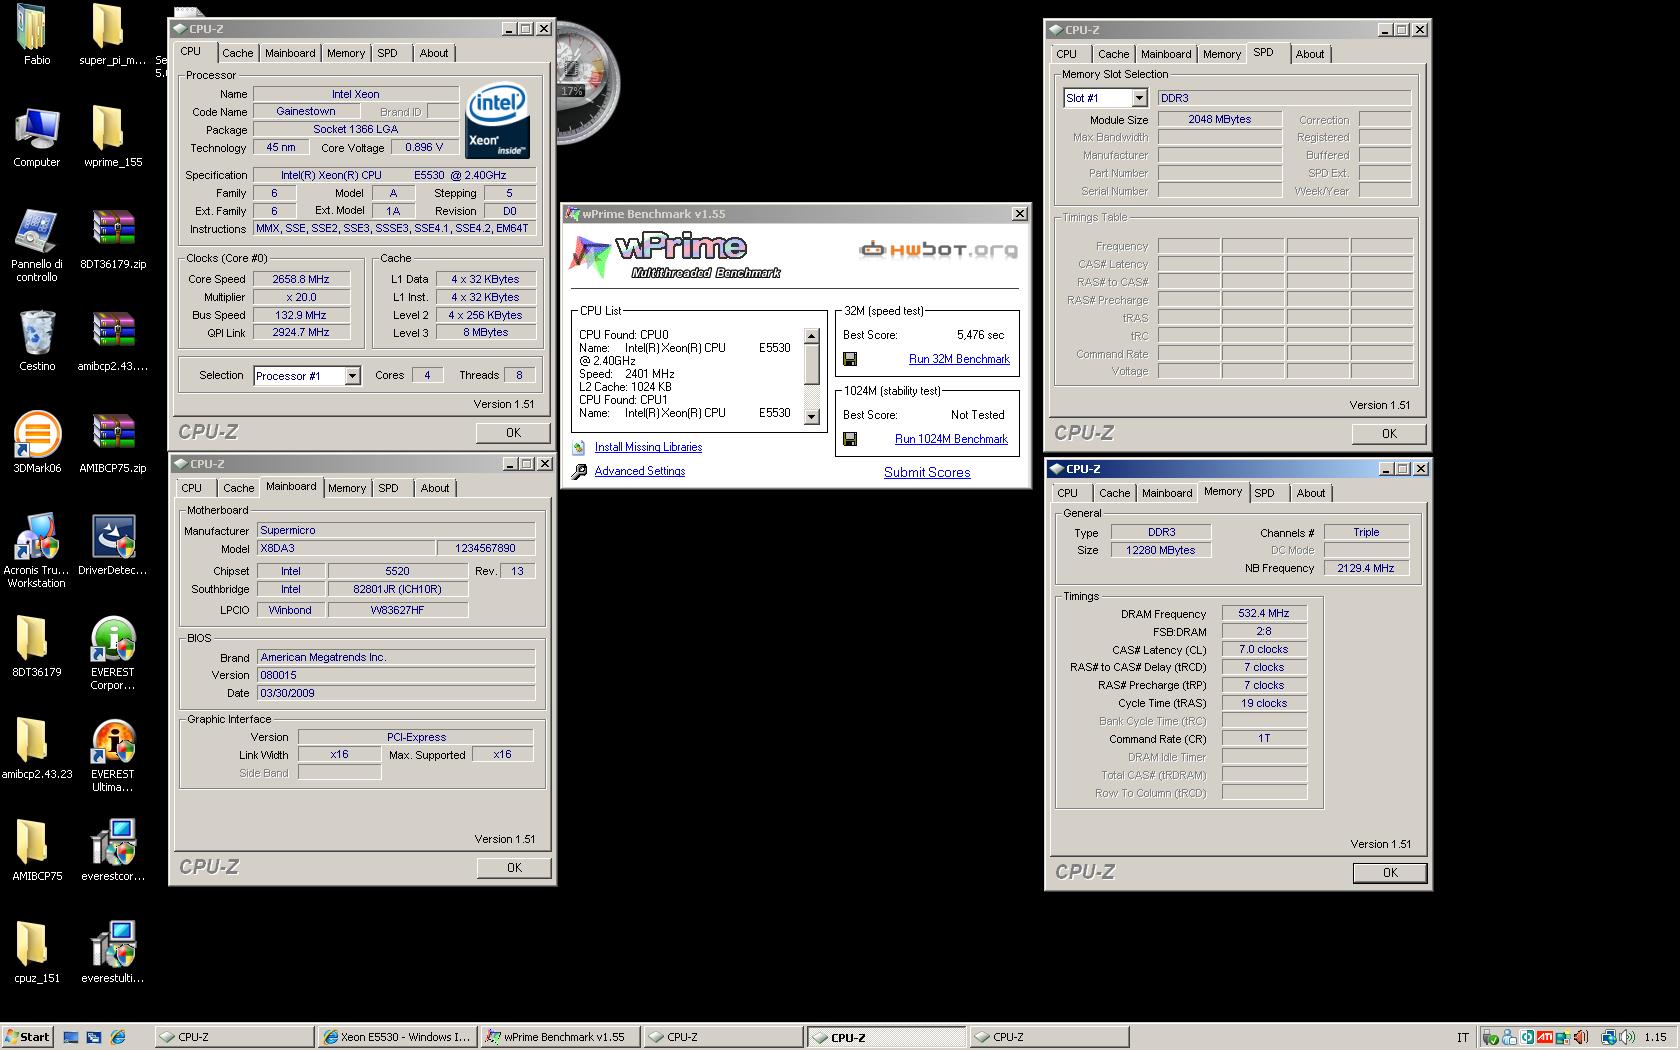The height and width of the screenshot is (1050, 1680).
Task: Click the Memory size 12280 MBytes value
Action: click(1161, 550)
